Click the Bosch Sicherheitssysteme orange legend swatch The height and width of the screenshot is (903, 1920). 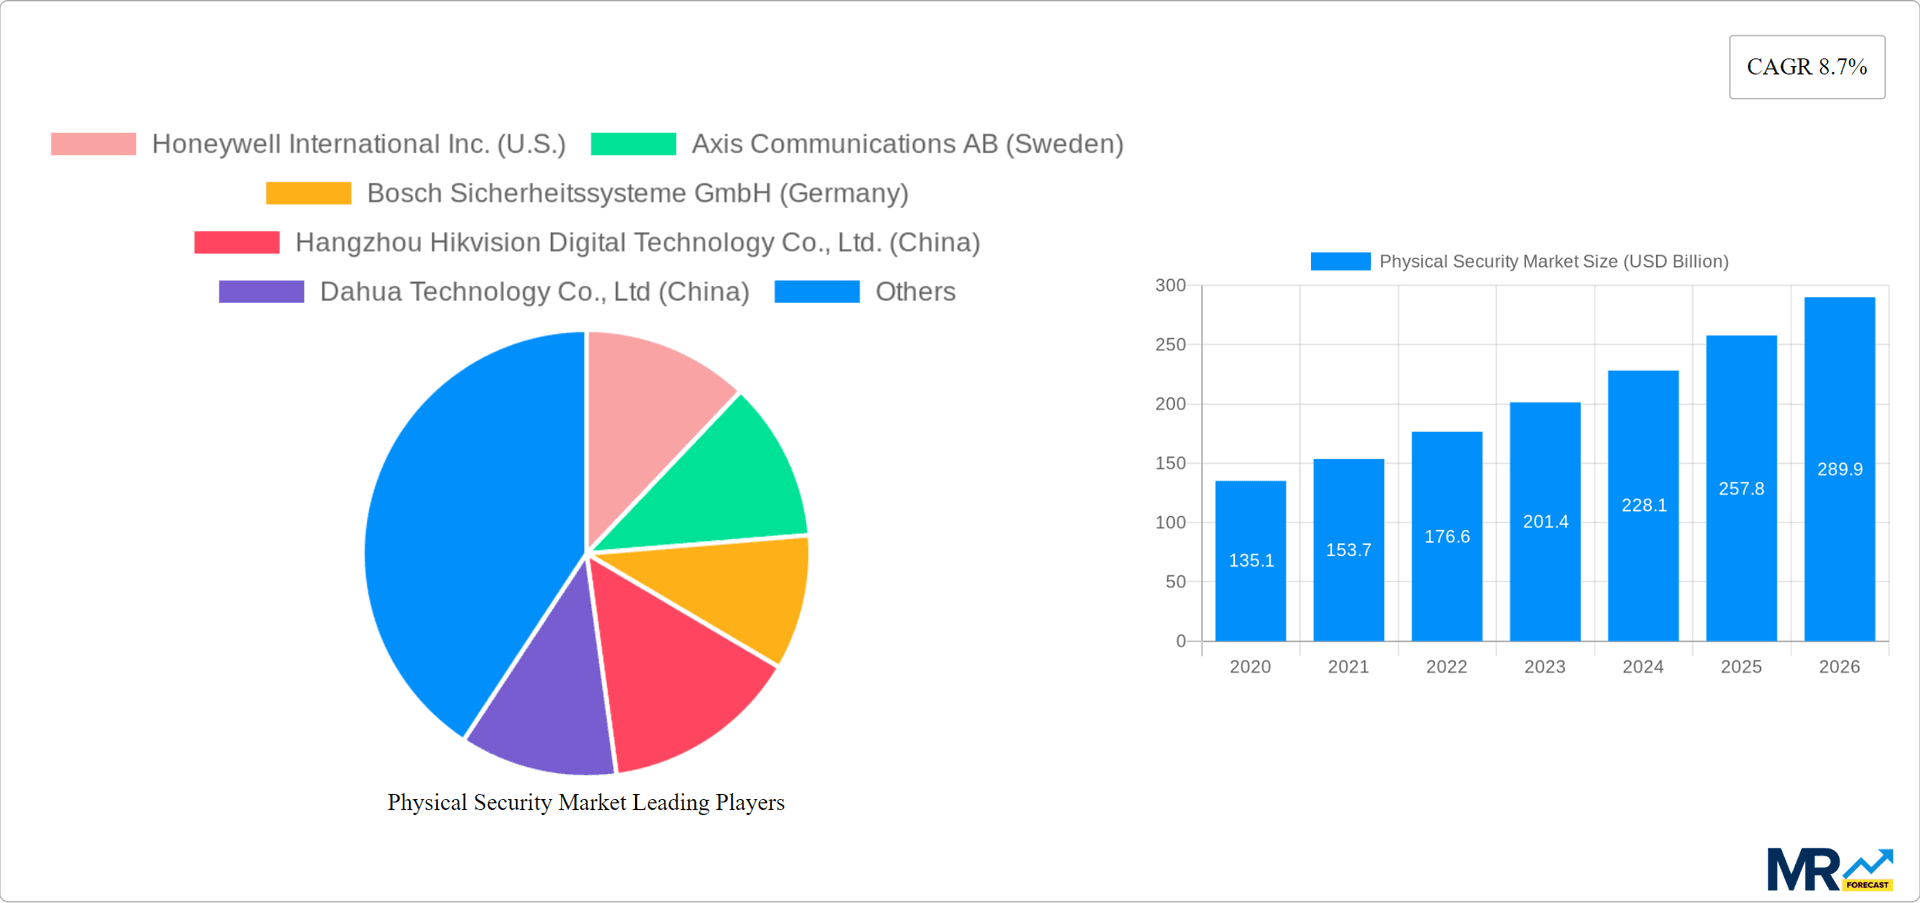[307, 193]
